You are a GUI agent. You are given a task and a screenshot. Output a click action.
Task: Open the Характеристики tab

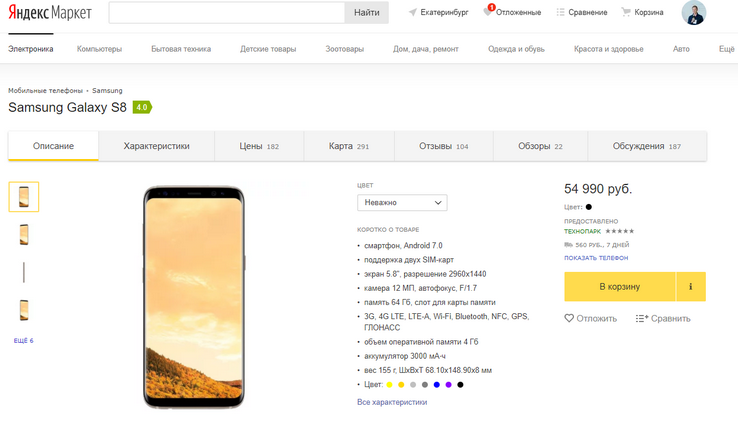[x=156, y=146]
